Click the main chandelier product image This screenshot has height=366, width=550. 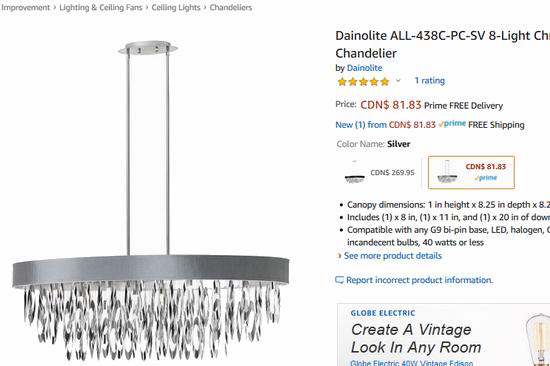(151, 200)
